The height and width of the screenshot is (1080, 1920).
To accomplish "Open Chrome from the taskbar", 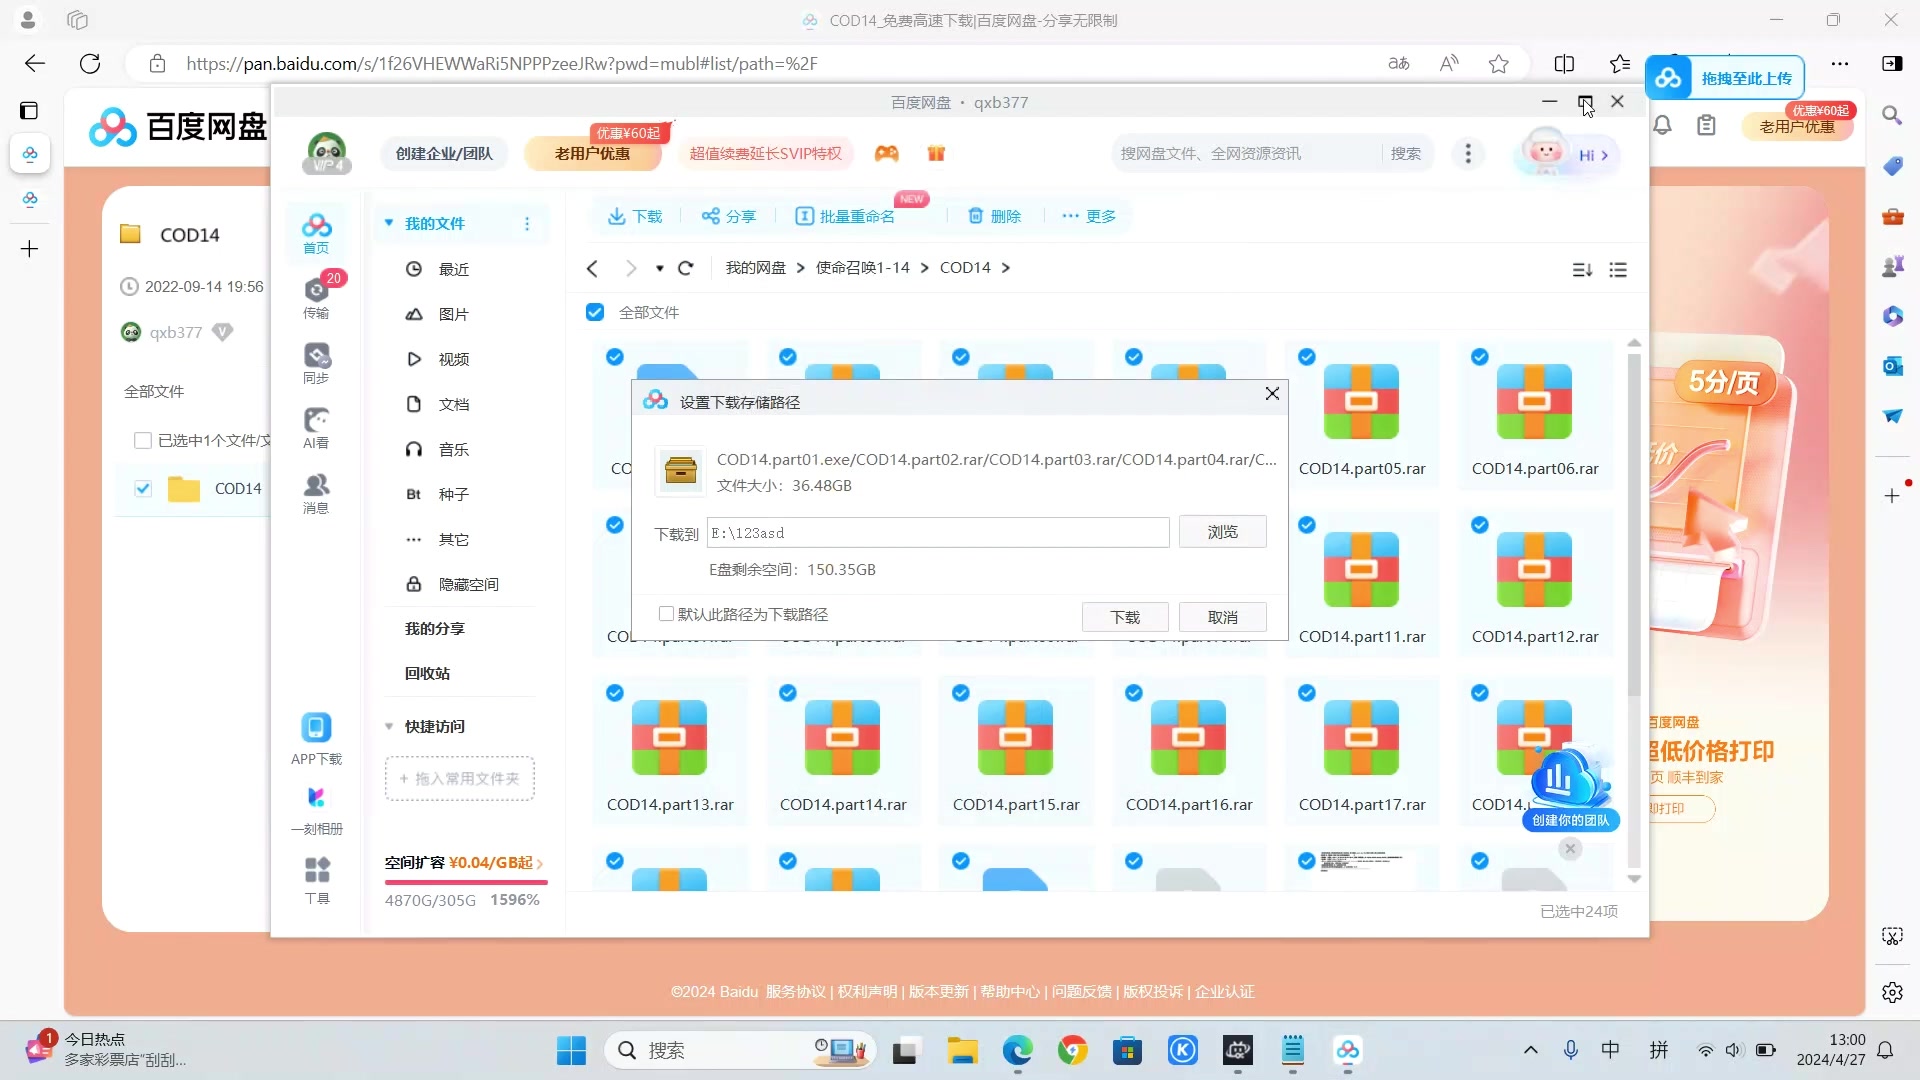I will 1073,1050.
